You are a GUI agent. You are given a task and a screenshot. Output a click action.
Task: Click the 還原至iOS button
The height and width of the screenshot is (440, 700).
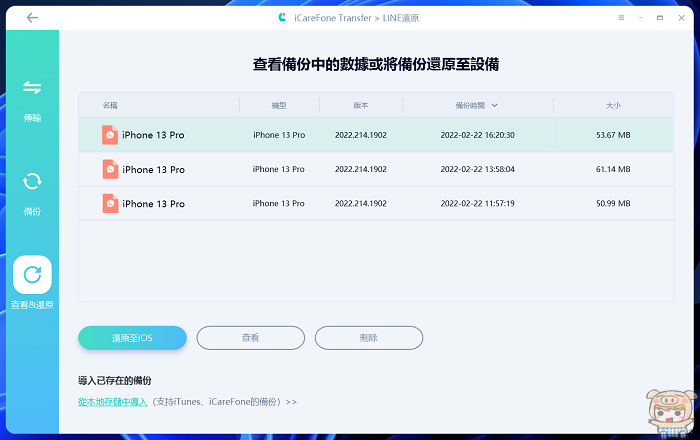tap(132, 338)
